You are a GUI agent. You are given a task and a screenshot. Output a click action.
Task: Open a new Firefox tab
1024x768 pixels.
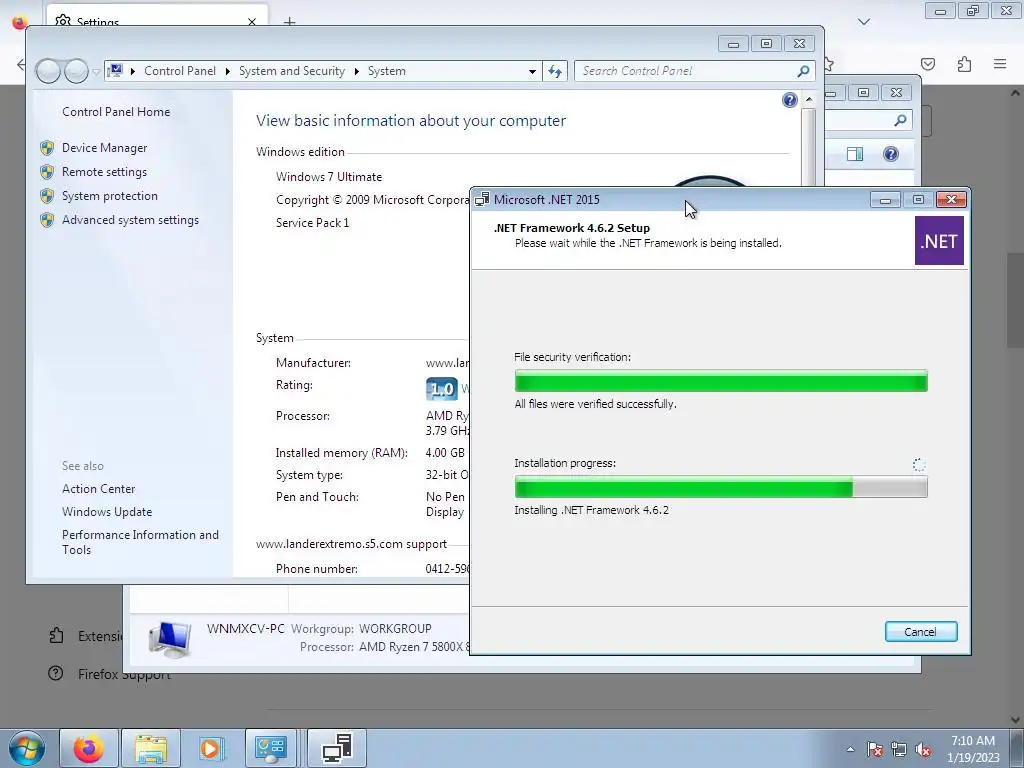tap(289, 22)
